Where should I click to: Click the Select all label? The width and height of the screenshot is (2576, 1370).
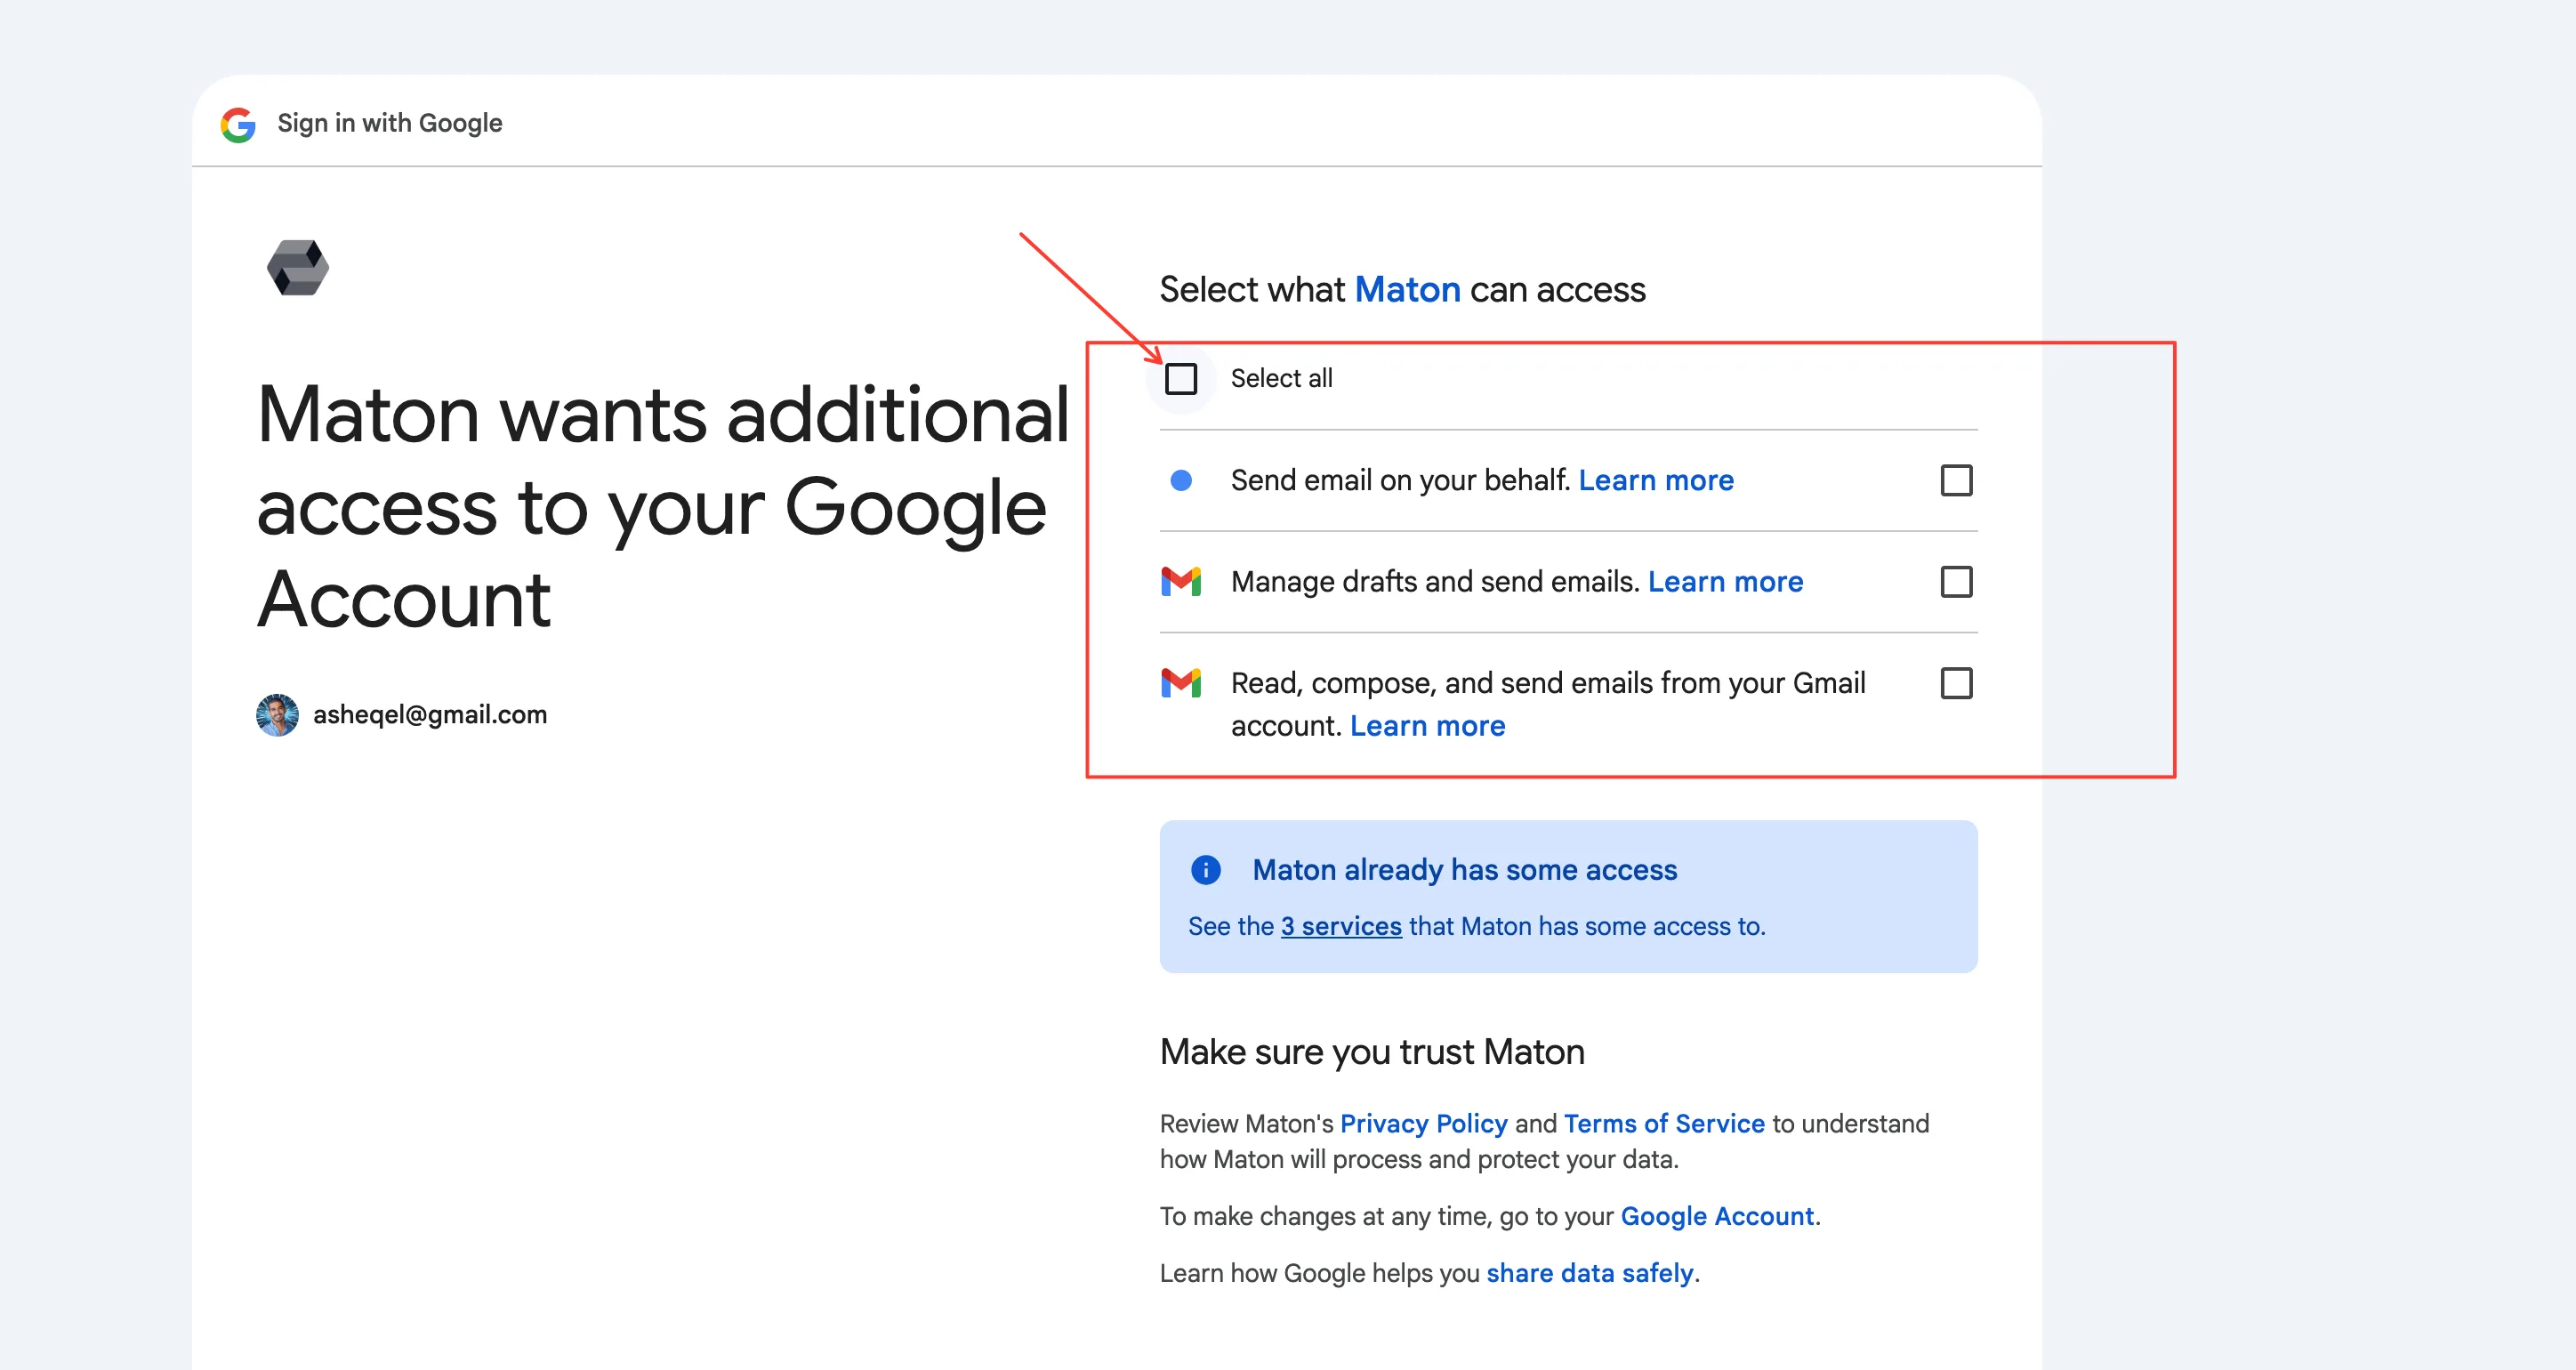[x=1281, y=379]
